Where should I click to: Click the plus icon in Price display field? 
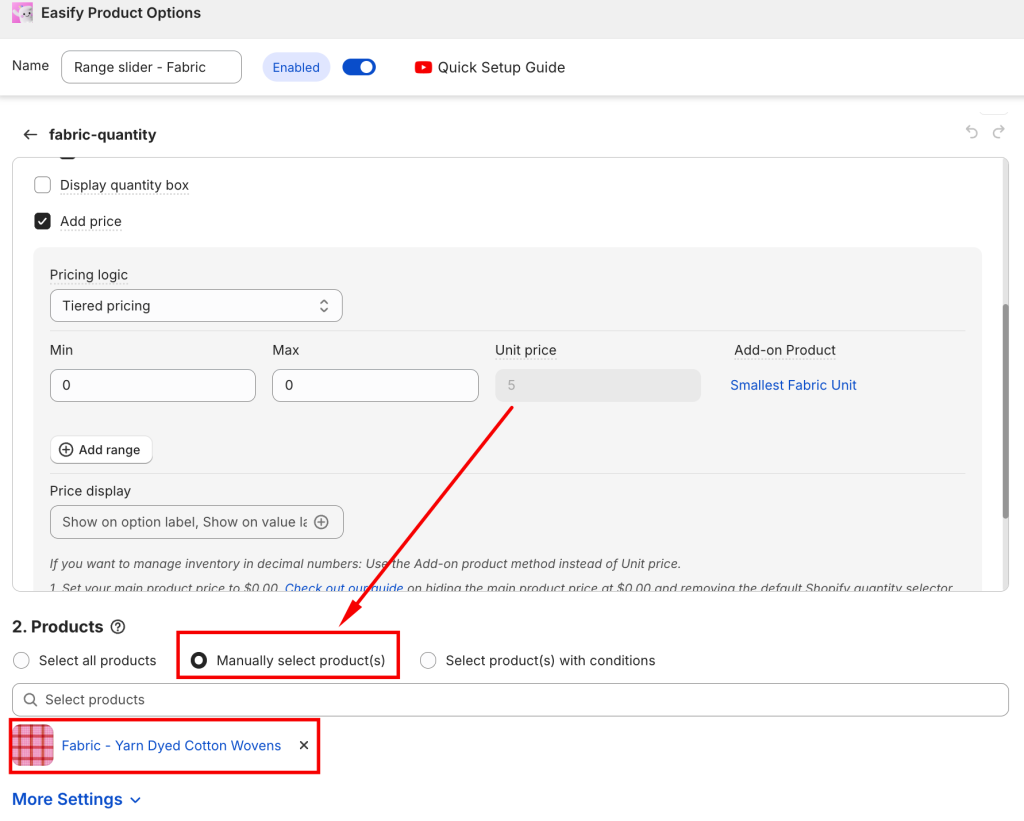click(x=321, y=522)
